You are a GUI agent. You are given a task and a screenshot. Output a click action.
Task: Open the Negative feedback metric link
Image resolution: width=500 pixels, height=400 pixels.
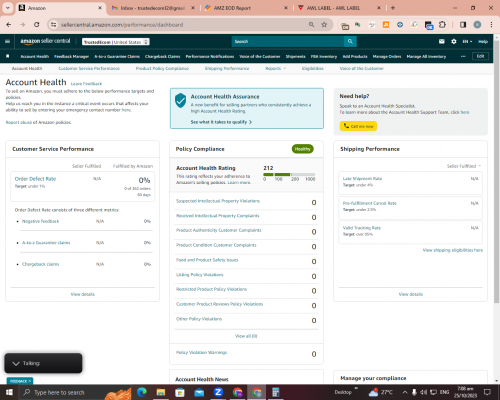[x=40, y=221]
